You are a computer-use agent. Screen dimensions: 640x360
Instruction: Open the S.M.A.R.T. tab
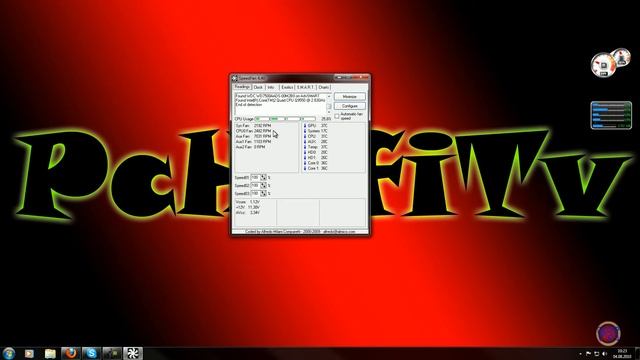coord(305,87)
